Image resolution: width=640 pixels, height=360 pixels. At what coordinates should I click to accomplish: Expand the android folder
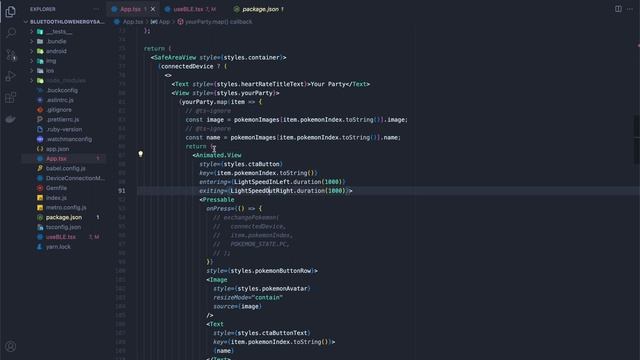click(56, 51)
